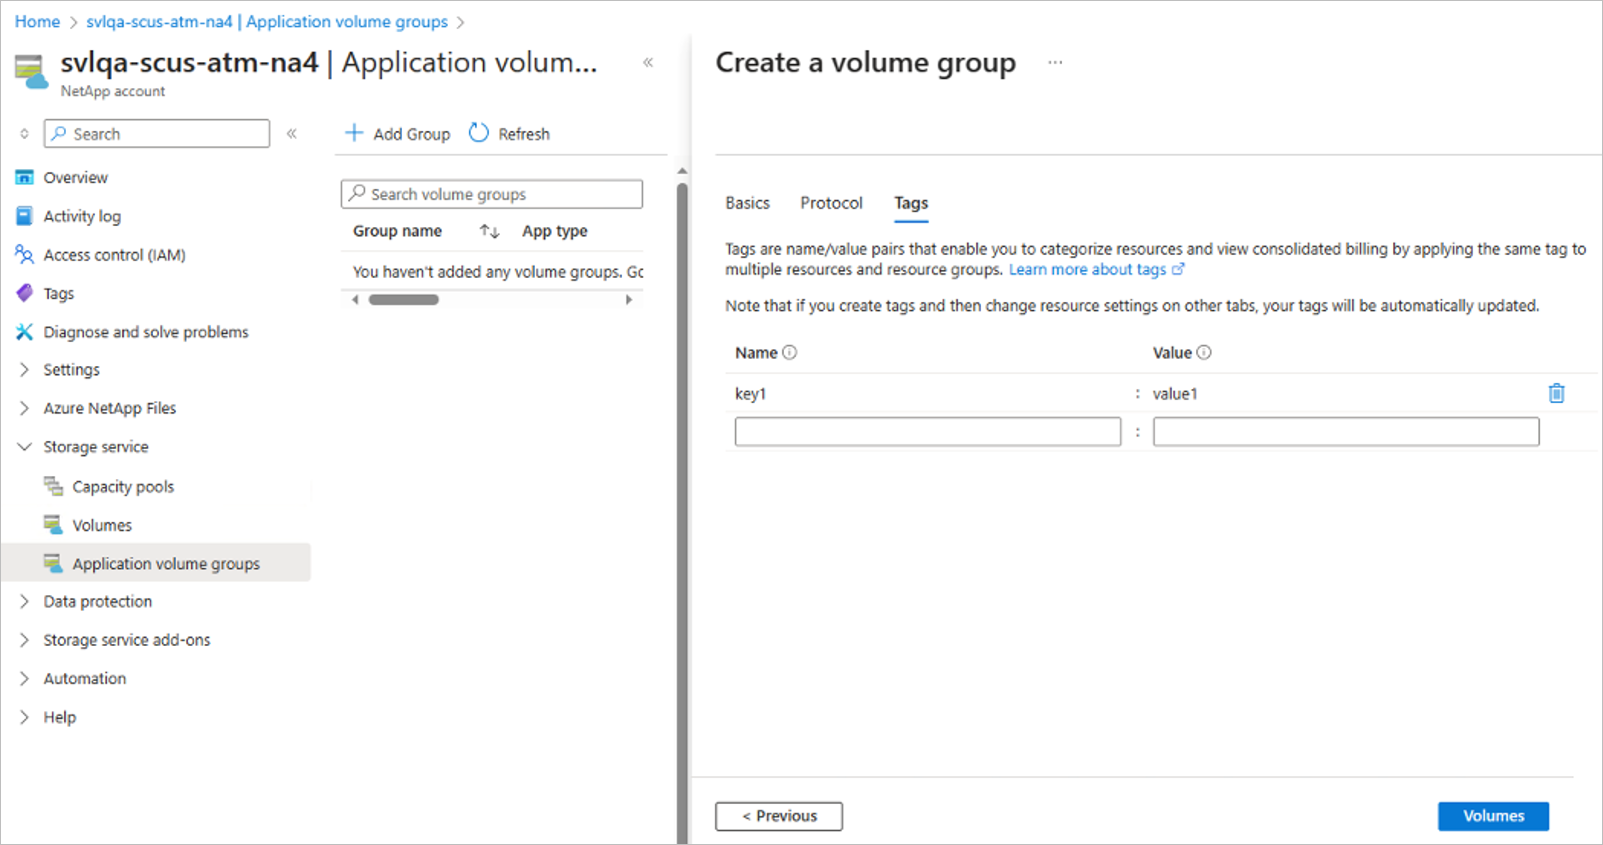
Task: Open Diagnose and solve problems
Action: 25,332
